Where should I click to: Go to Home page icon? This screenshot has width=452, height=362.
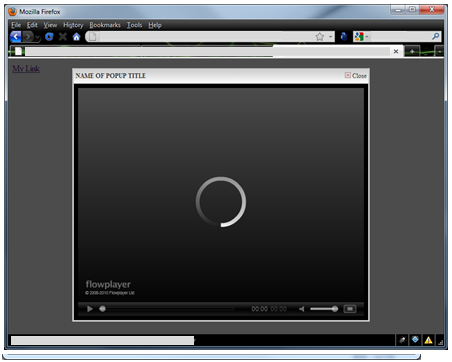pos(76,37)
